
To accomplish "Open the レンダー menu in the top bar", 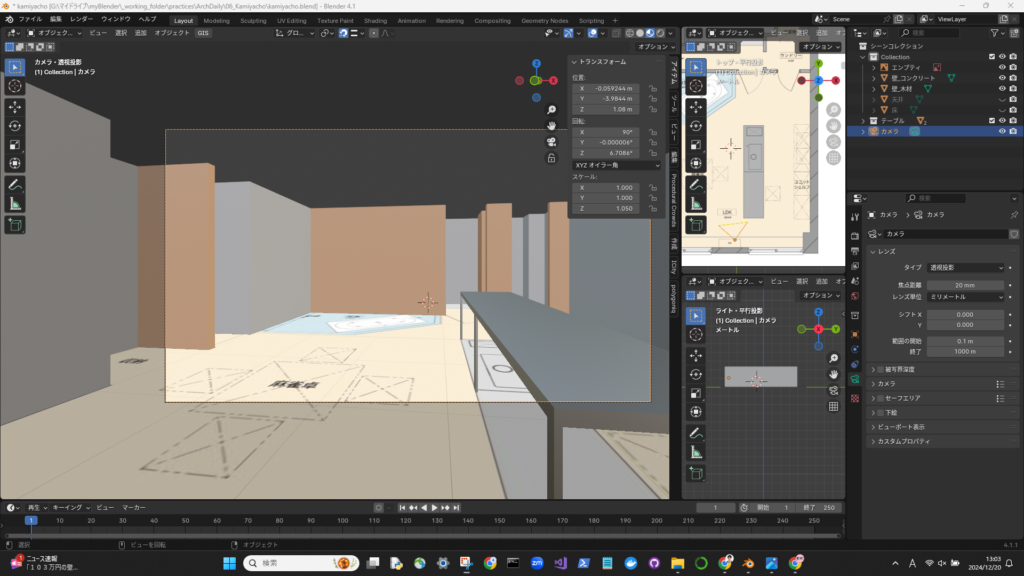I will click(x=81, y=20).
